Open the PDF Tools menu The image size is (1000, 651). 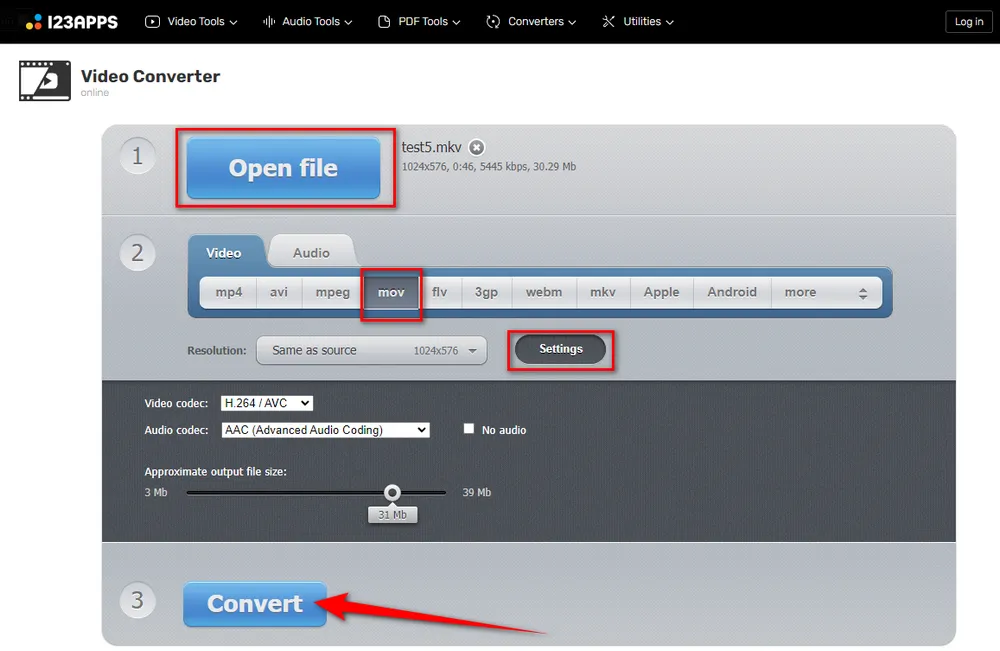pyautogui.click(x=419, y=22)
